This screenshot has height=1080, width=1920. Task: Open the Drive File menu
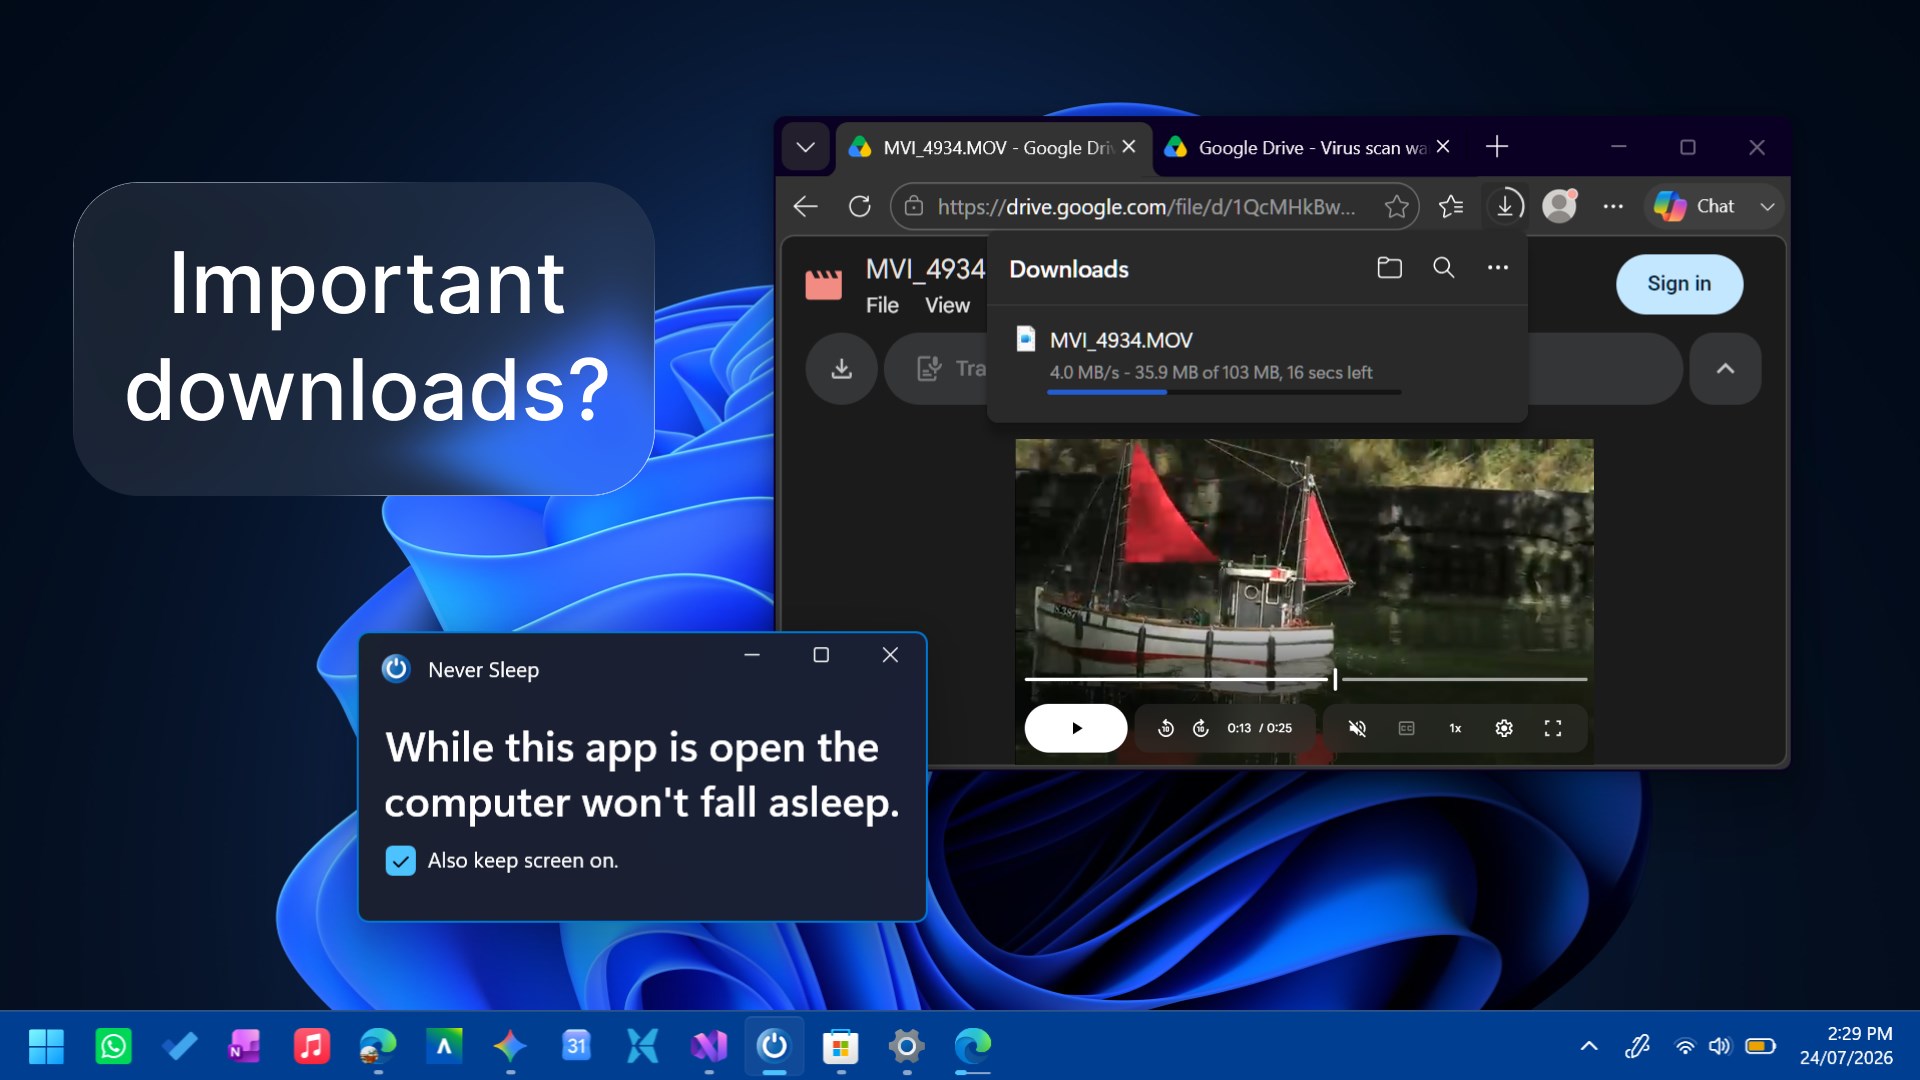click(x=882, y=305)
